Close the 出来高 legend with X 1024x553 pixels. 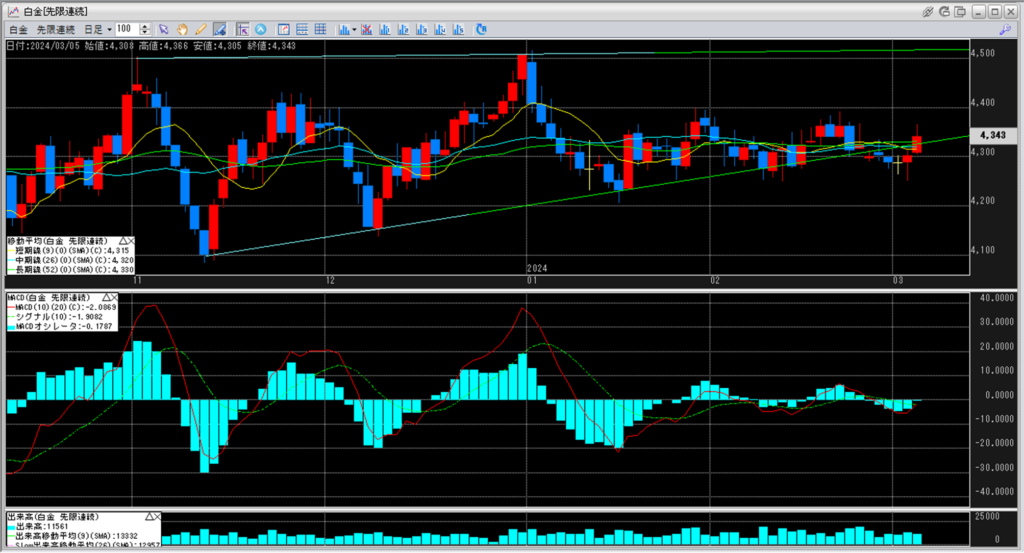point(157,516)
